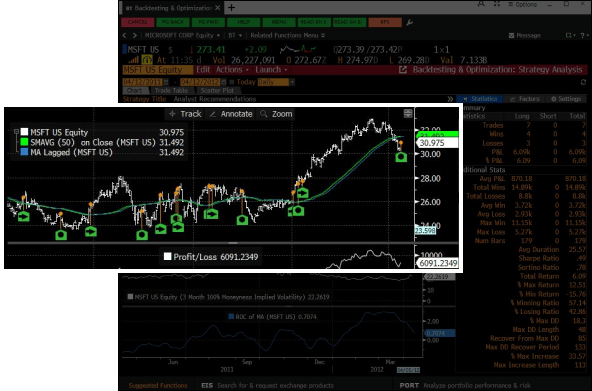Click the green MENU button
592x391 pixels.
[279, 22]
